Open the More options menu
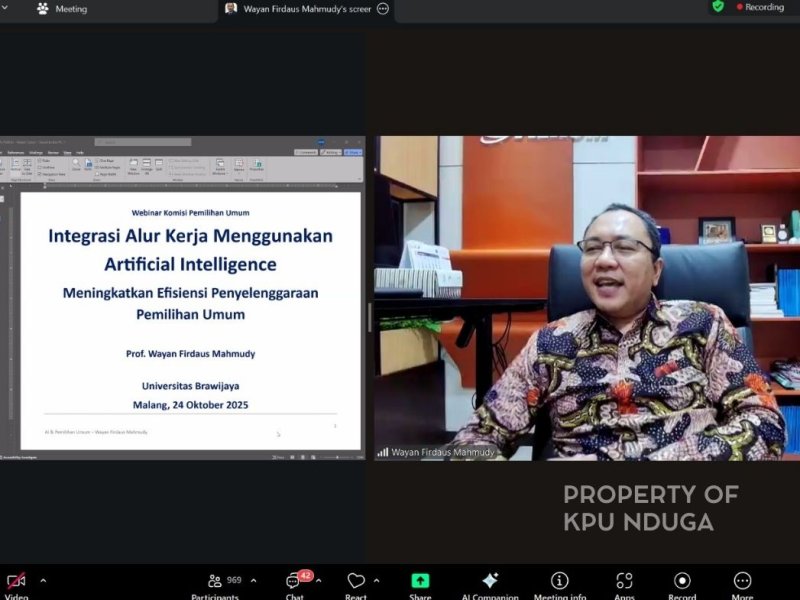 (x=742, y=581)
